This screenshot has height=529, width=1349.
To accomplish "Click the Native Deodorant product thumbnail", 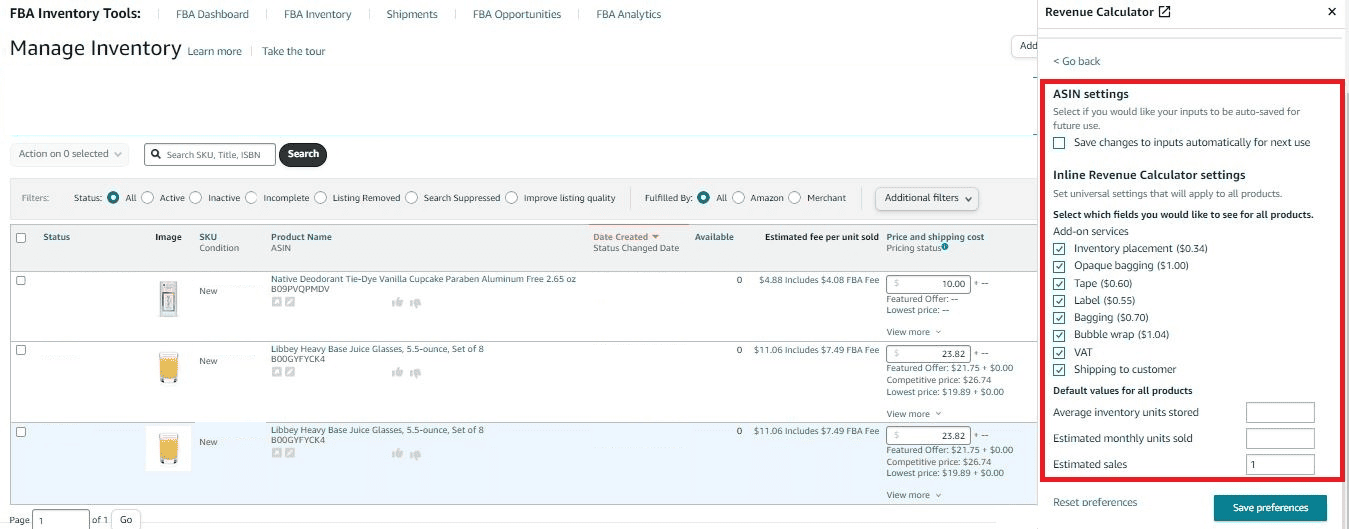I will coord(168,299).
